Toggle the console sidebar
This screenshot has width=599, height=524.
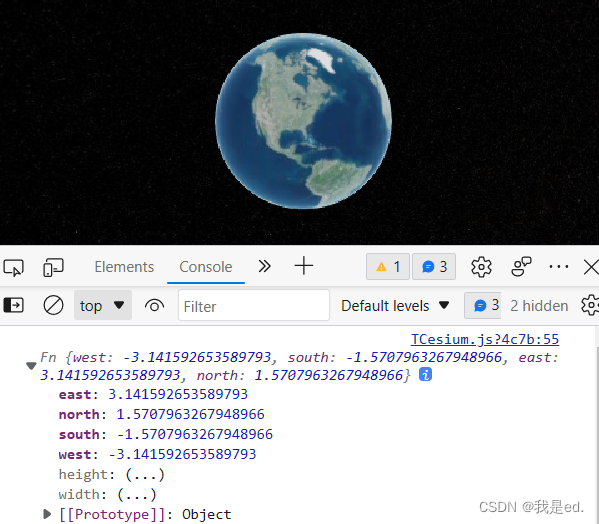tap(14, 306)
